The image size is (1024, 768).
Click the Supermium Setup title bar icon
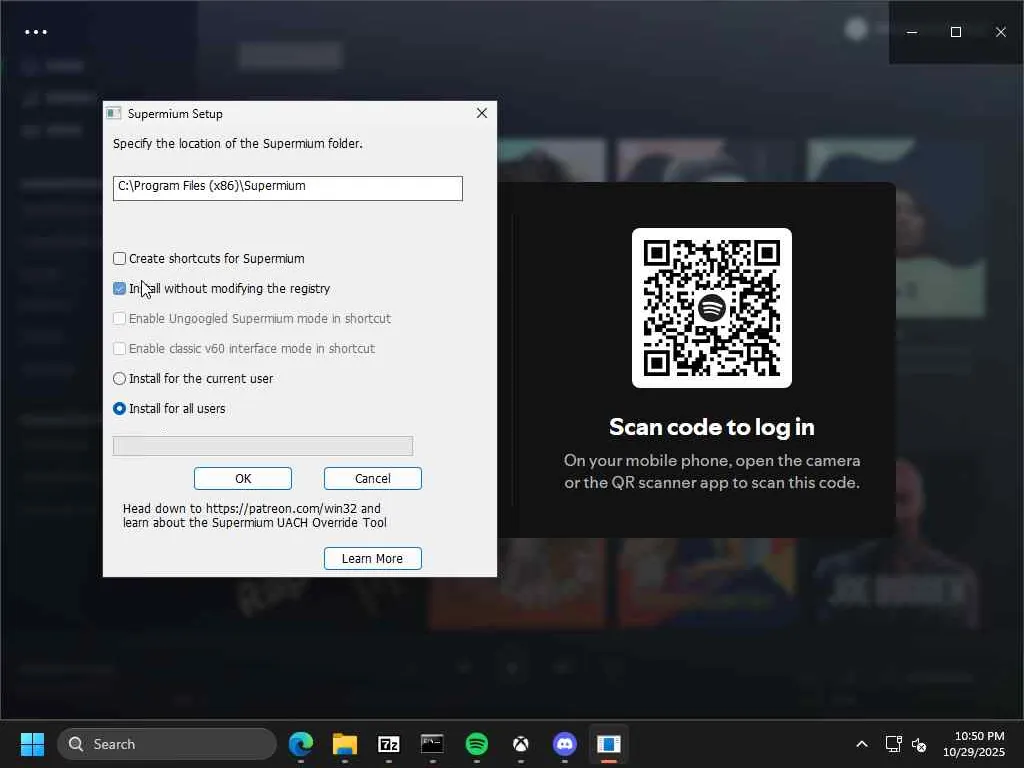[x=114, y=114]
